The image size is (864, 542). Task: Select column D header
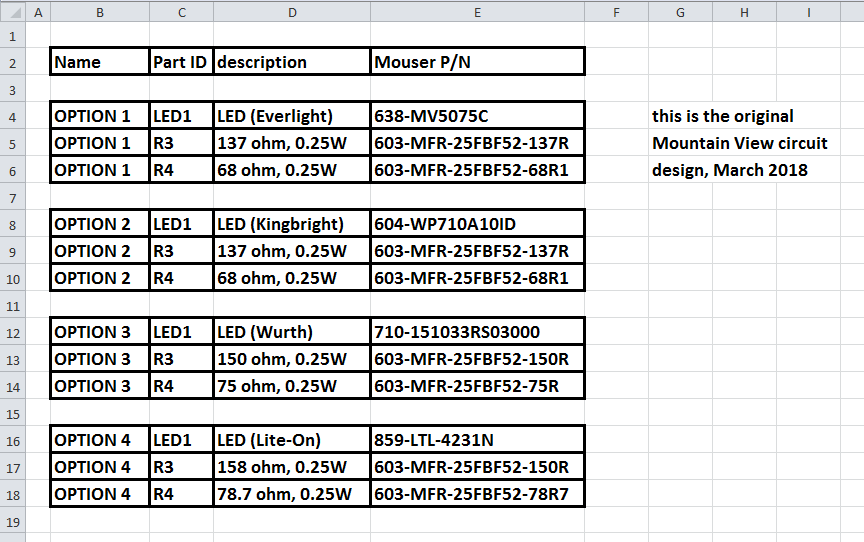pyautogui.click(x=292, y=12)
